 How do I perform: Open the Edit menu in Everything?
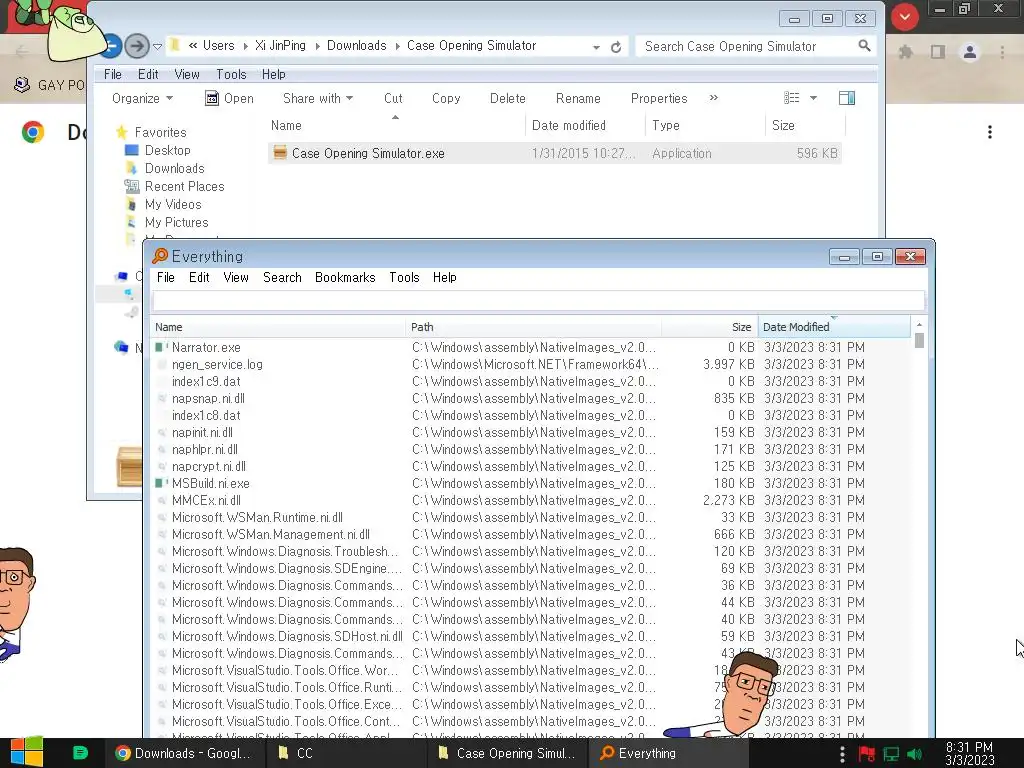199,277
